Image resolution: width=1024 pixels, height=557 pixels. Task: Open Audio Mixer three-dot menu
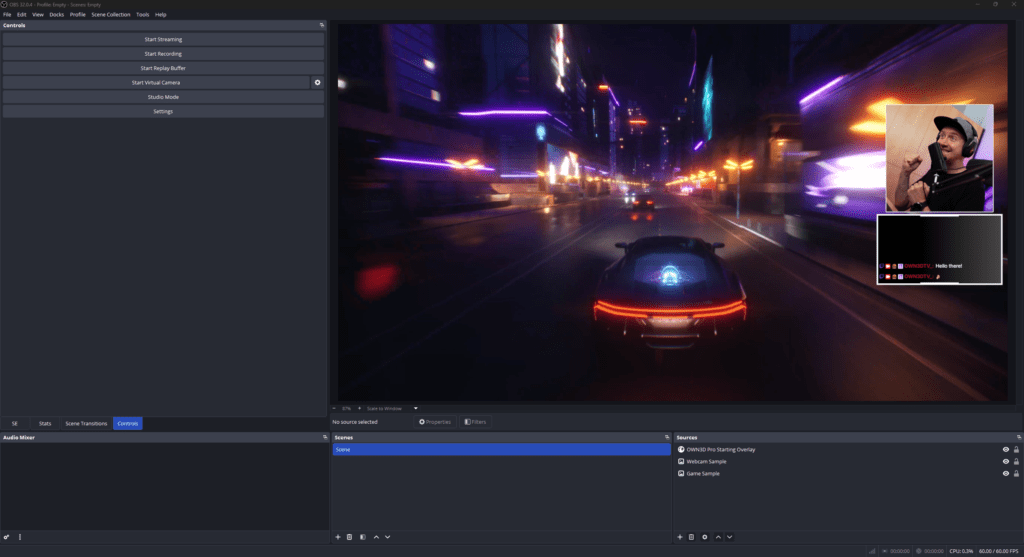(20, 537)
